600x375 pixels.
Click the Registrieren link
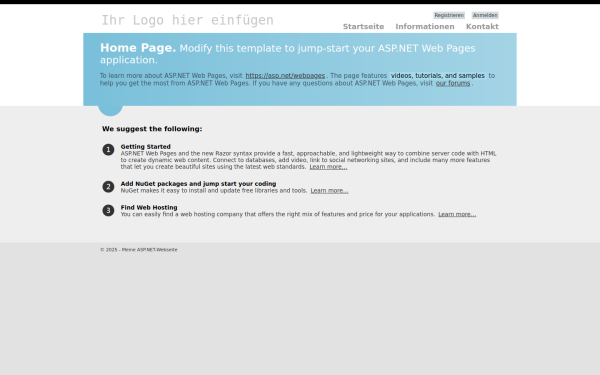click(x=449, y=15)
